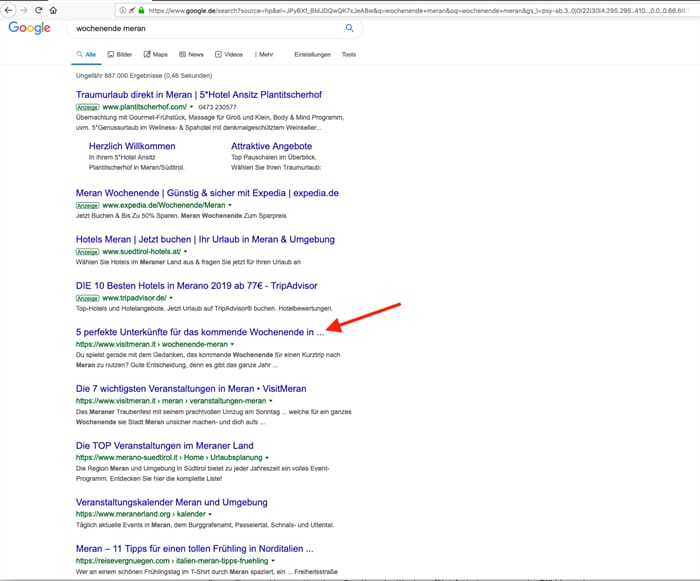Expand visitmeran.it wochenende-meran dropdown arrow
This screenshot has height=581, width=700.
click(x=232, y=345)
